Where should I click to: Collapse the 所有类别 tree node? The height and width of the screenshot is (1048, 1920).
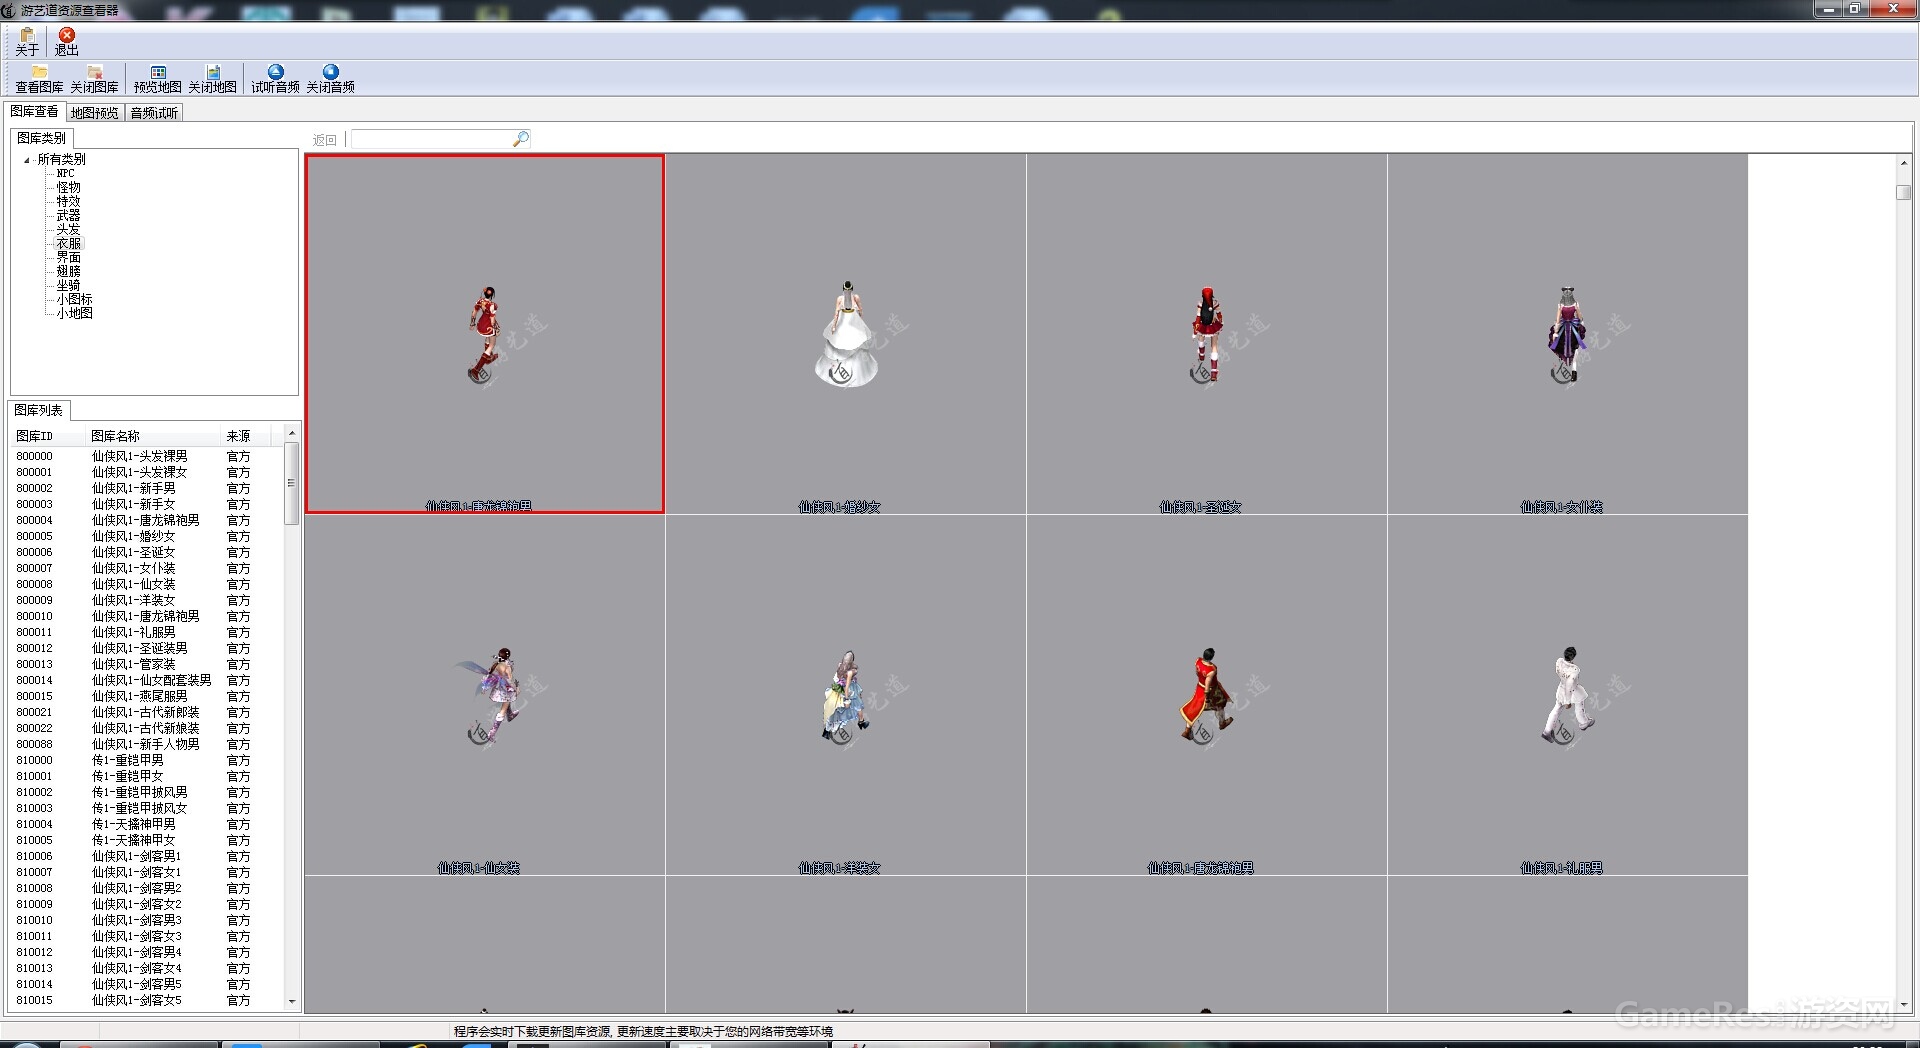pos(27,160)
